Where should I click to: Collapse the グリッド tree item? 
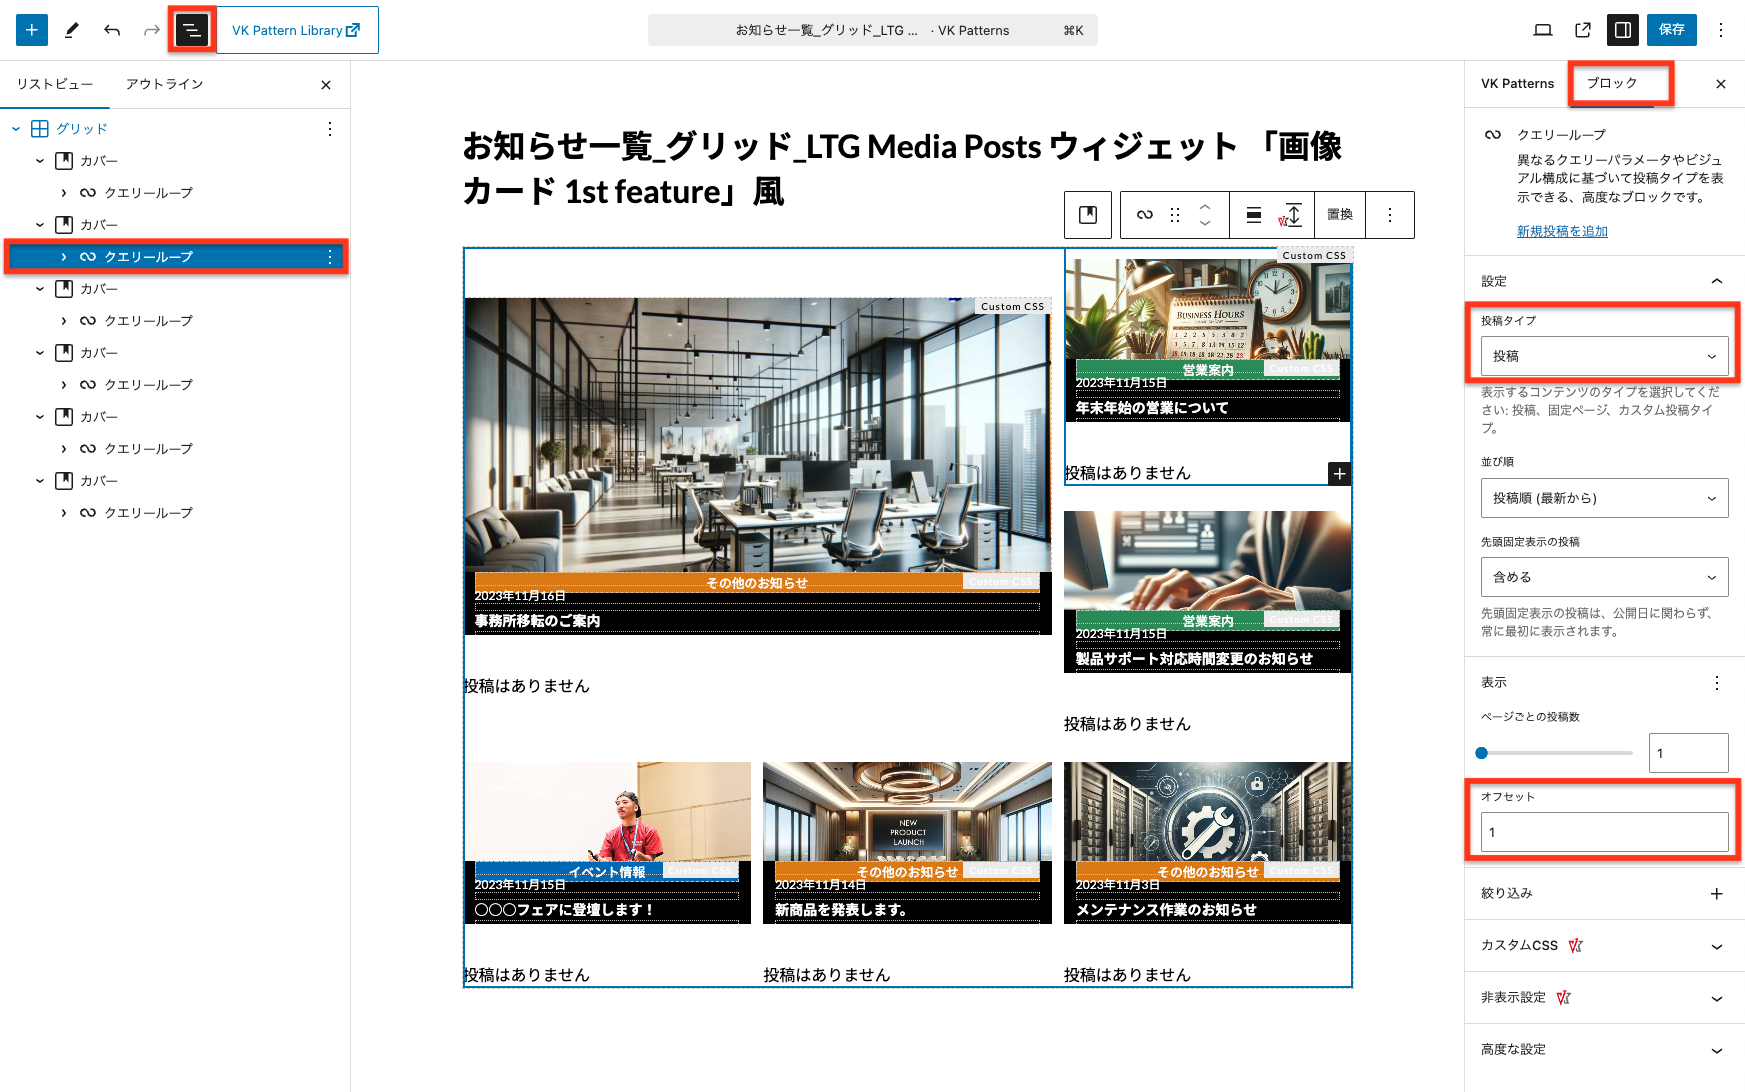click(16, 129)
